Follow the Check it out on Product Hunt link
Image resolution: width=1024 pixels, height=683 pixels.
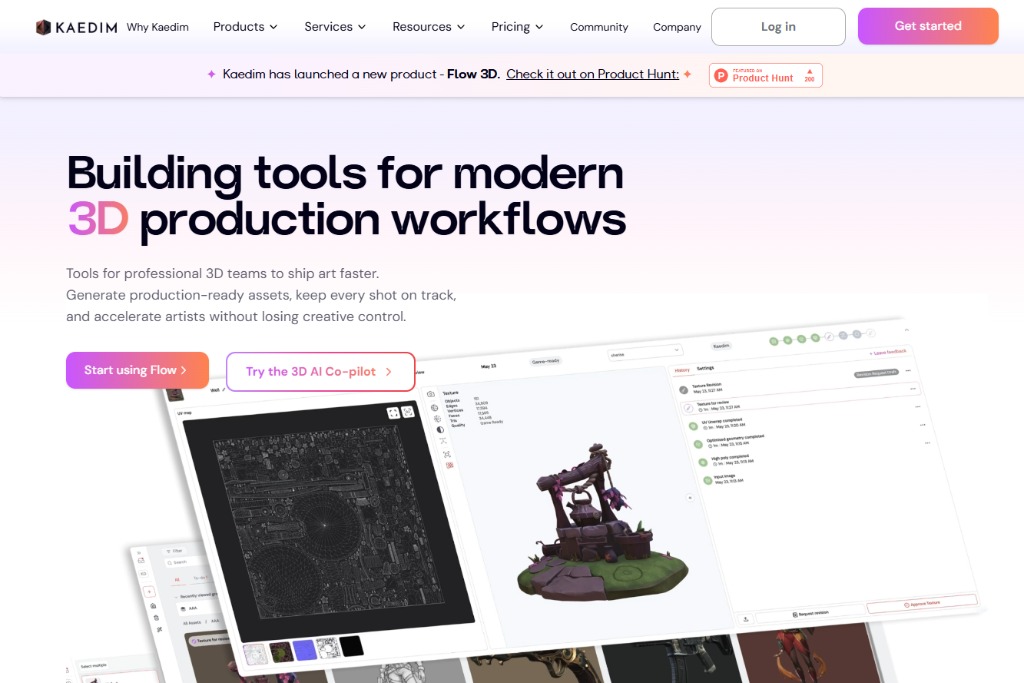[592, 74]
